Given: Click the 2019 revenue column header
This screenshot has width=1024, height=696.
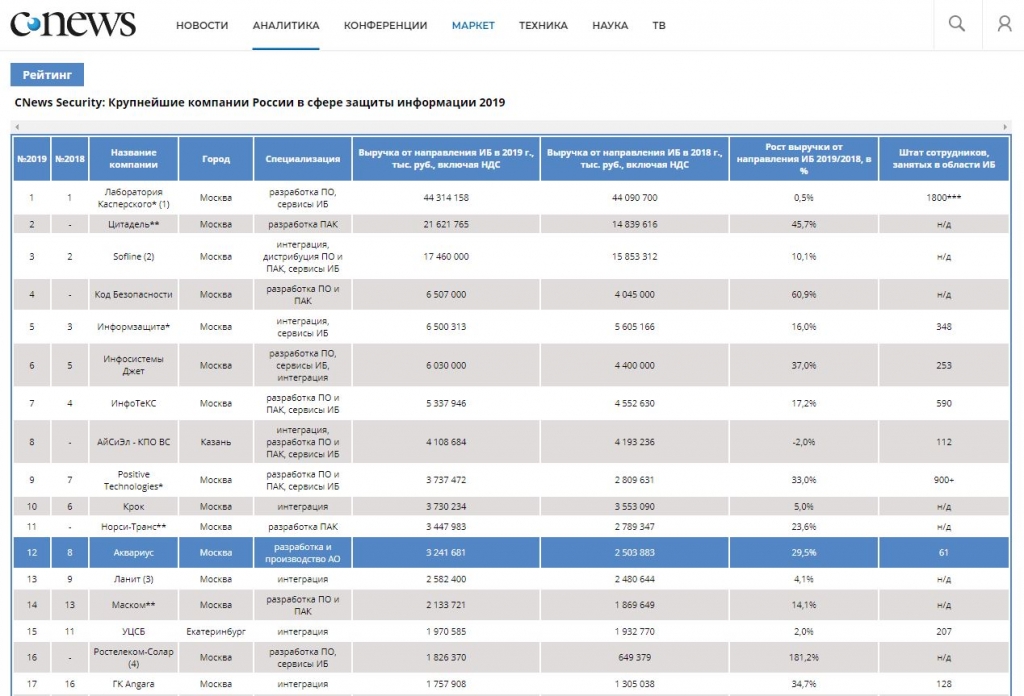Looking at the screenshot, I should [446, 159].
